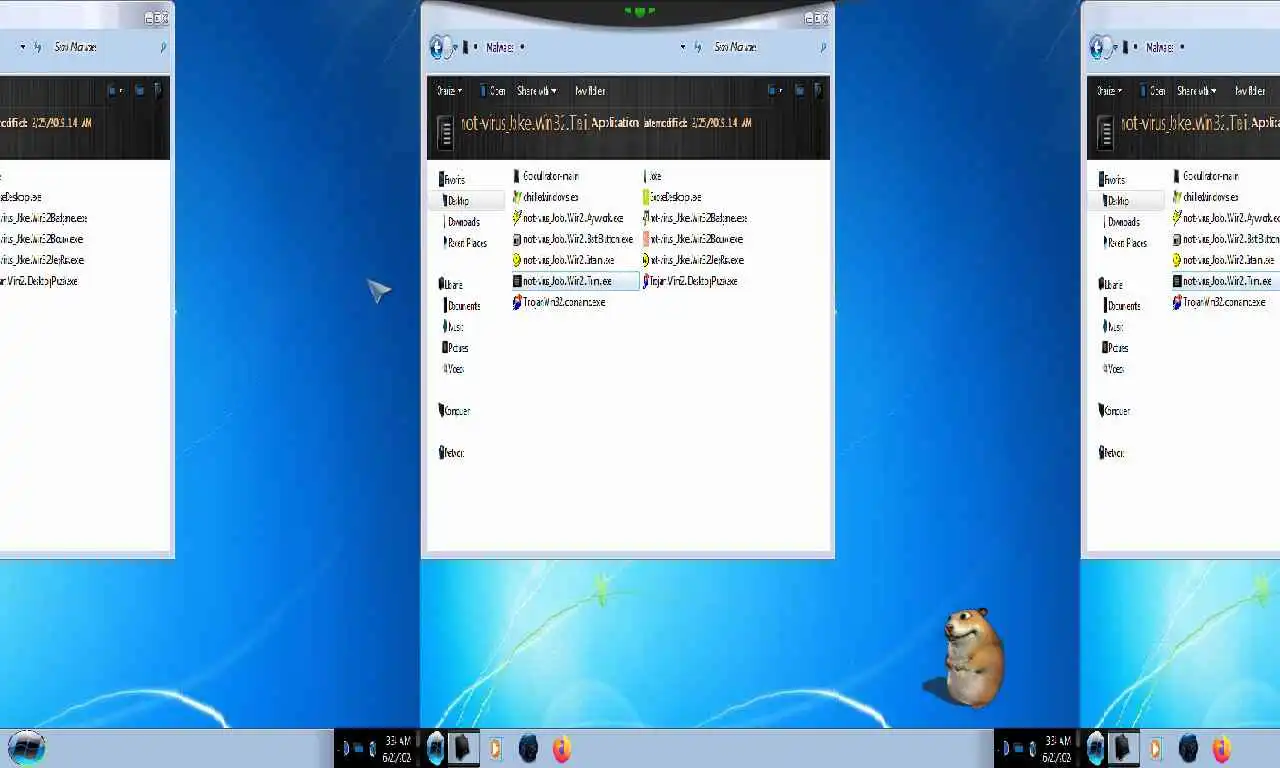Expand the Organize menu in the right window

coord(1108,91)
